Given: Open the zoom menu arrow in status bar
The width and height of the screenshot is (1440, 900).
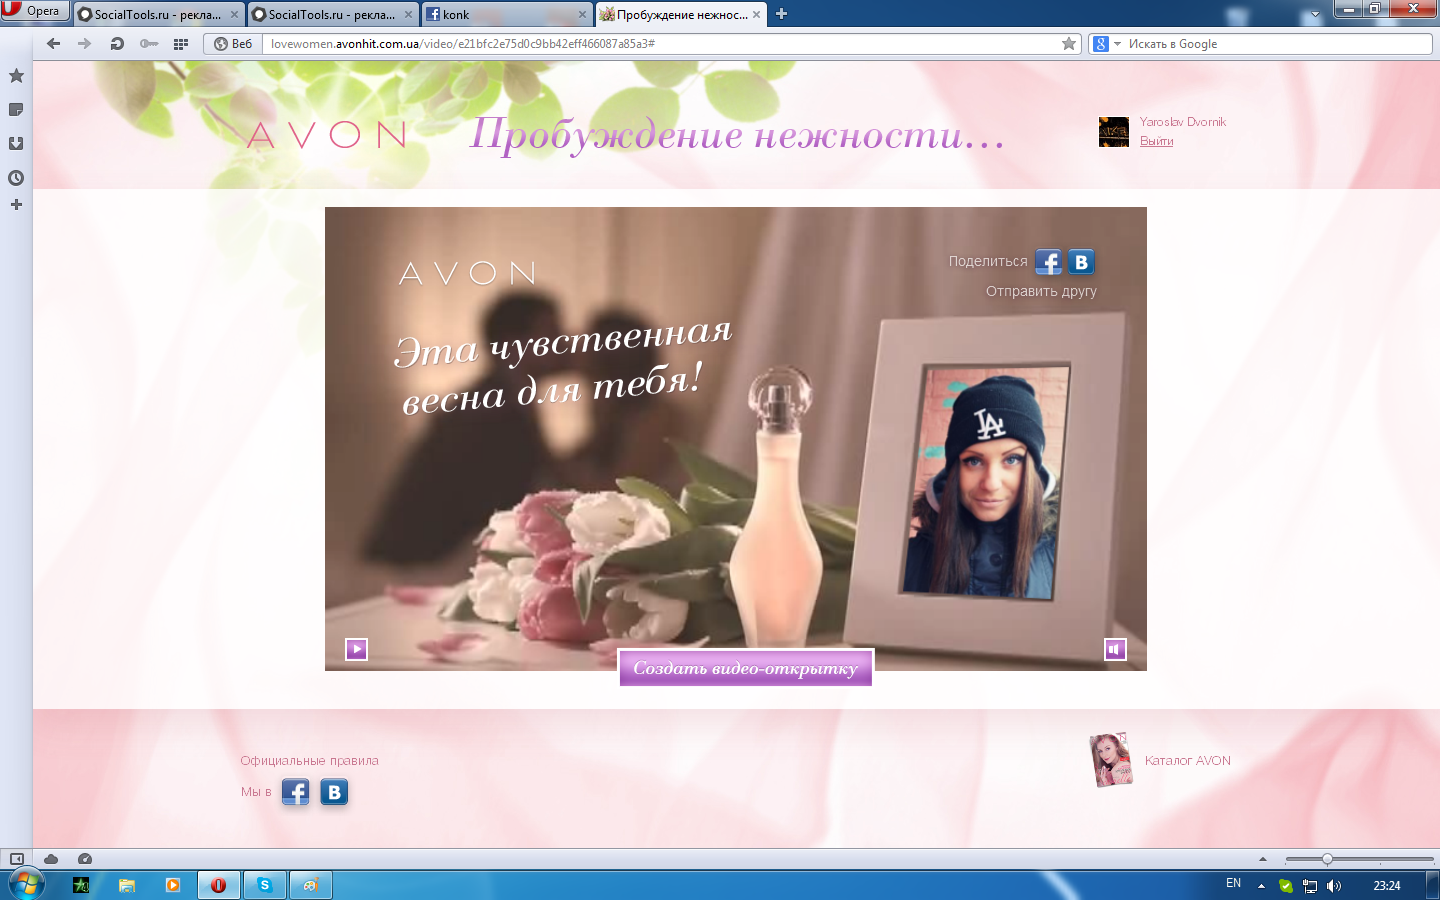Looking at the screenshot, I should click(x=1263, y=859).
